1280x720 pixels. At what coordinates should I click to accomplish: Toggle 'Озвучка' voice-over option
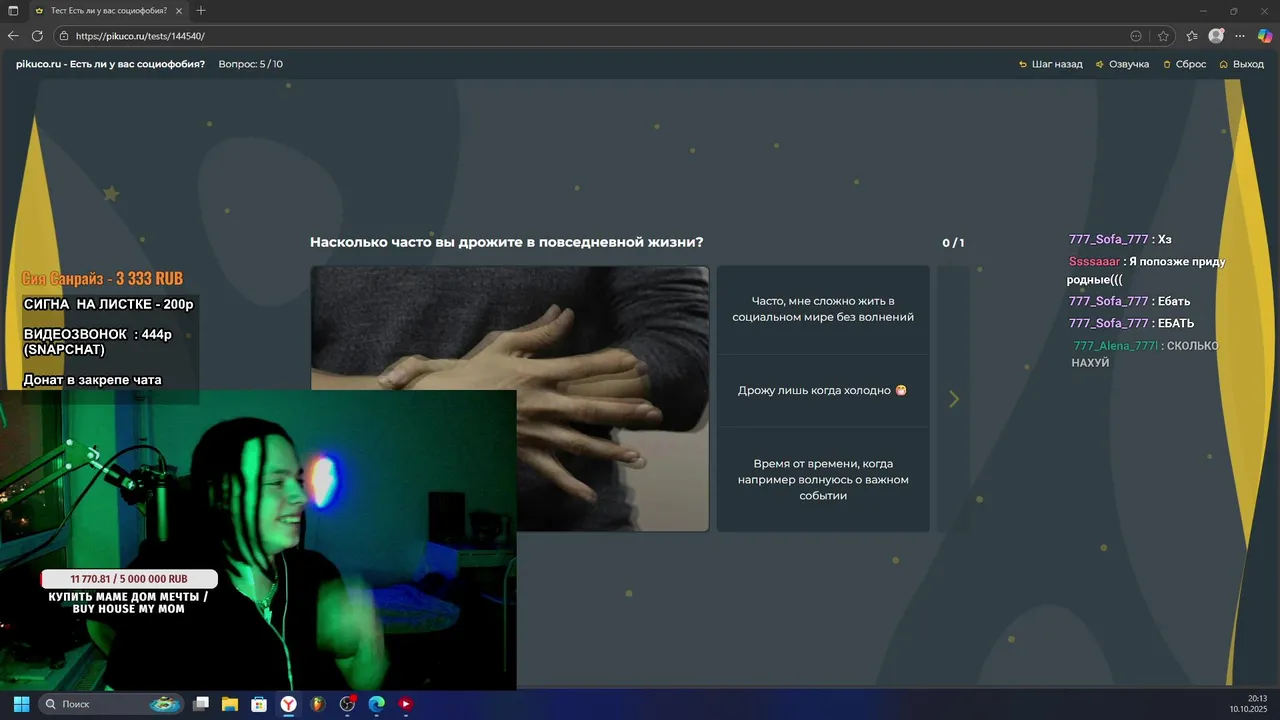tap(1122, 64)
